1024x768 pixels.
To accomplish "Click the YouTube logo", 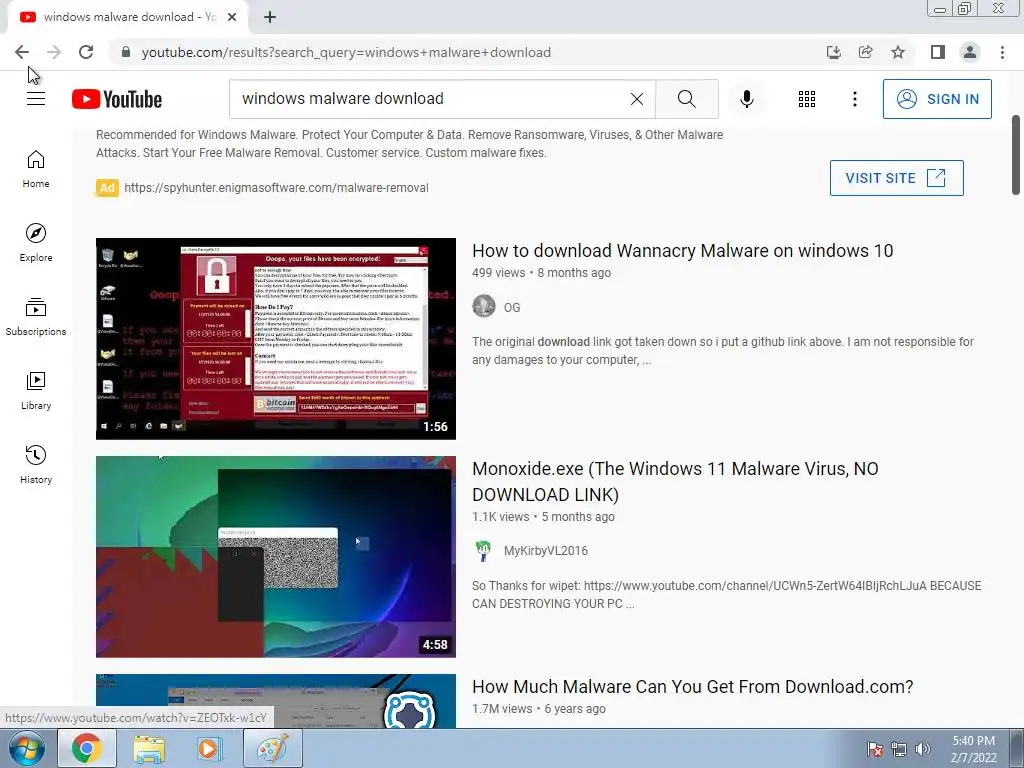I will tap(117, 99).
